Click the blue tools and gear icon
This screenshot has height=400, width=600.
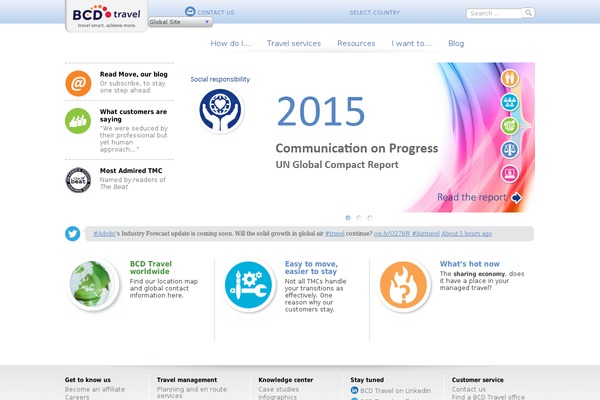click(x=248, y=285)
